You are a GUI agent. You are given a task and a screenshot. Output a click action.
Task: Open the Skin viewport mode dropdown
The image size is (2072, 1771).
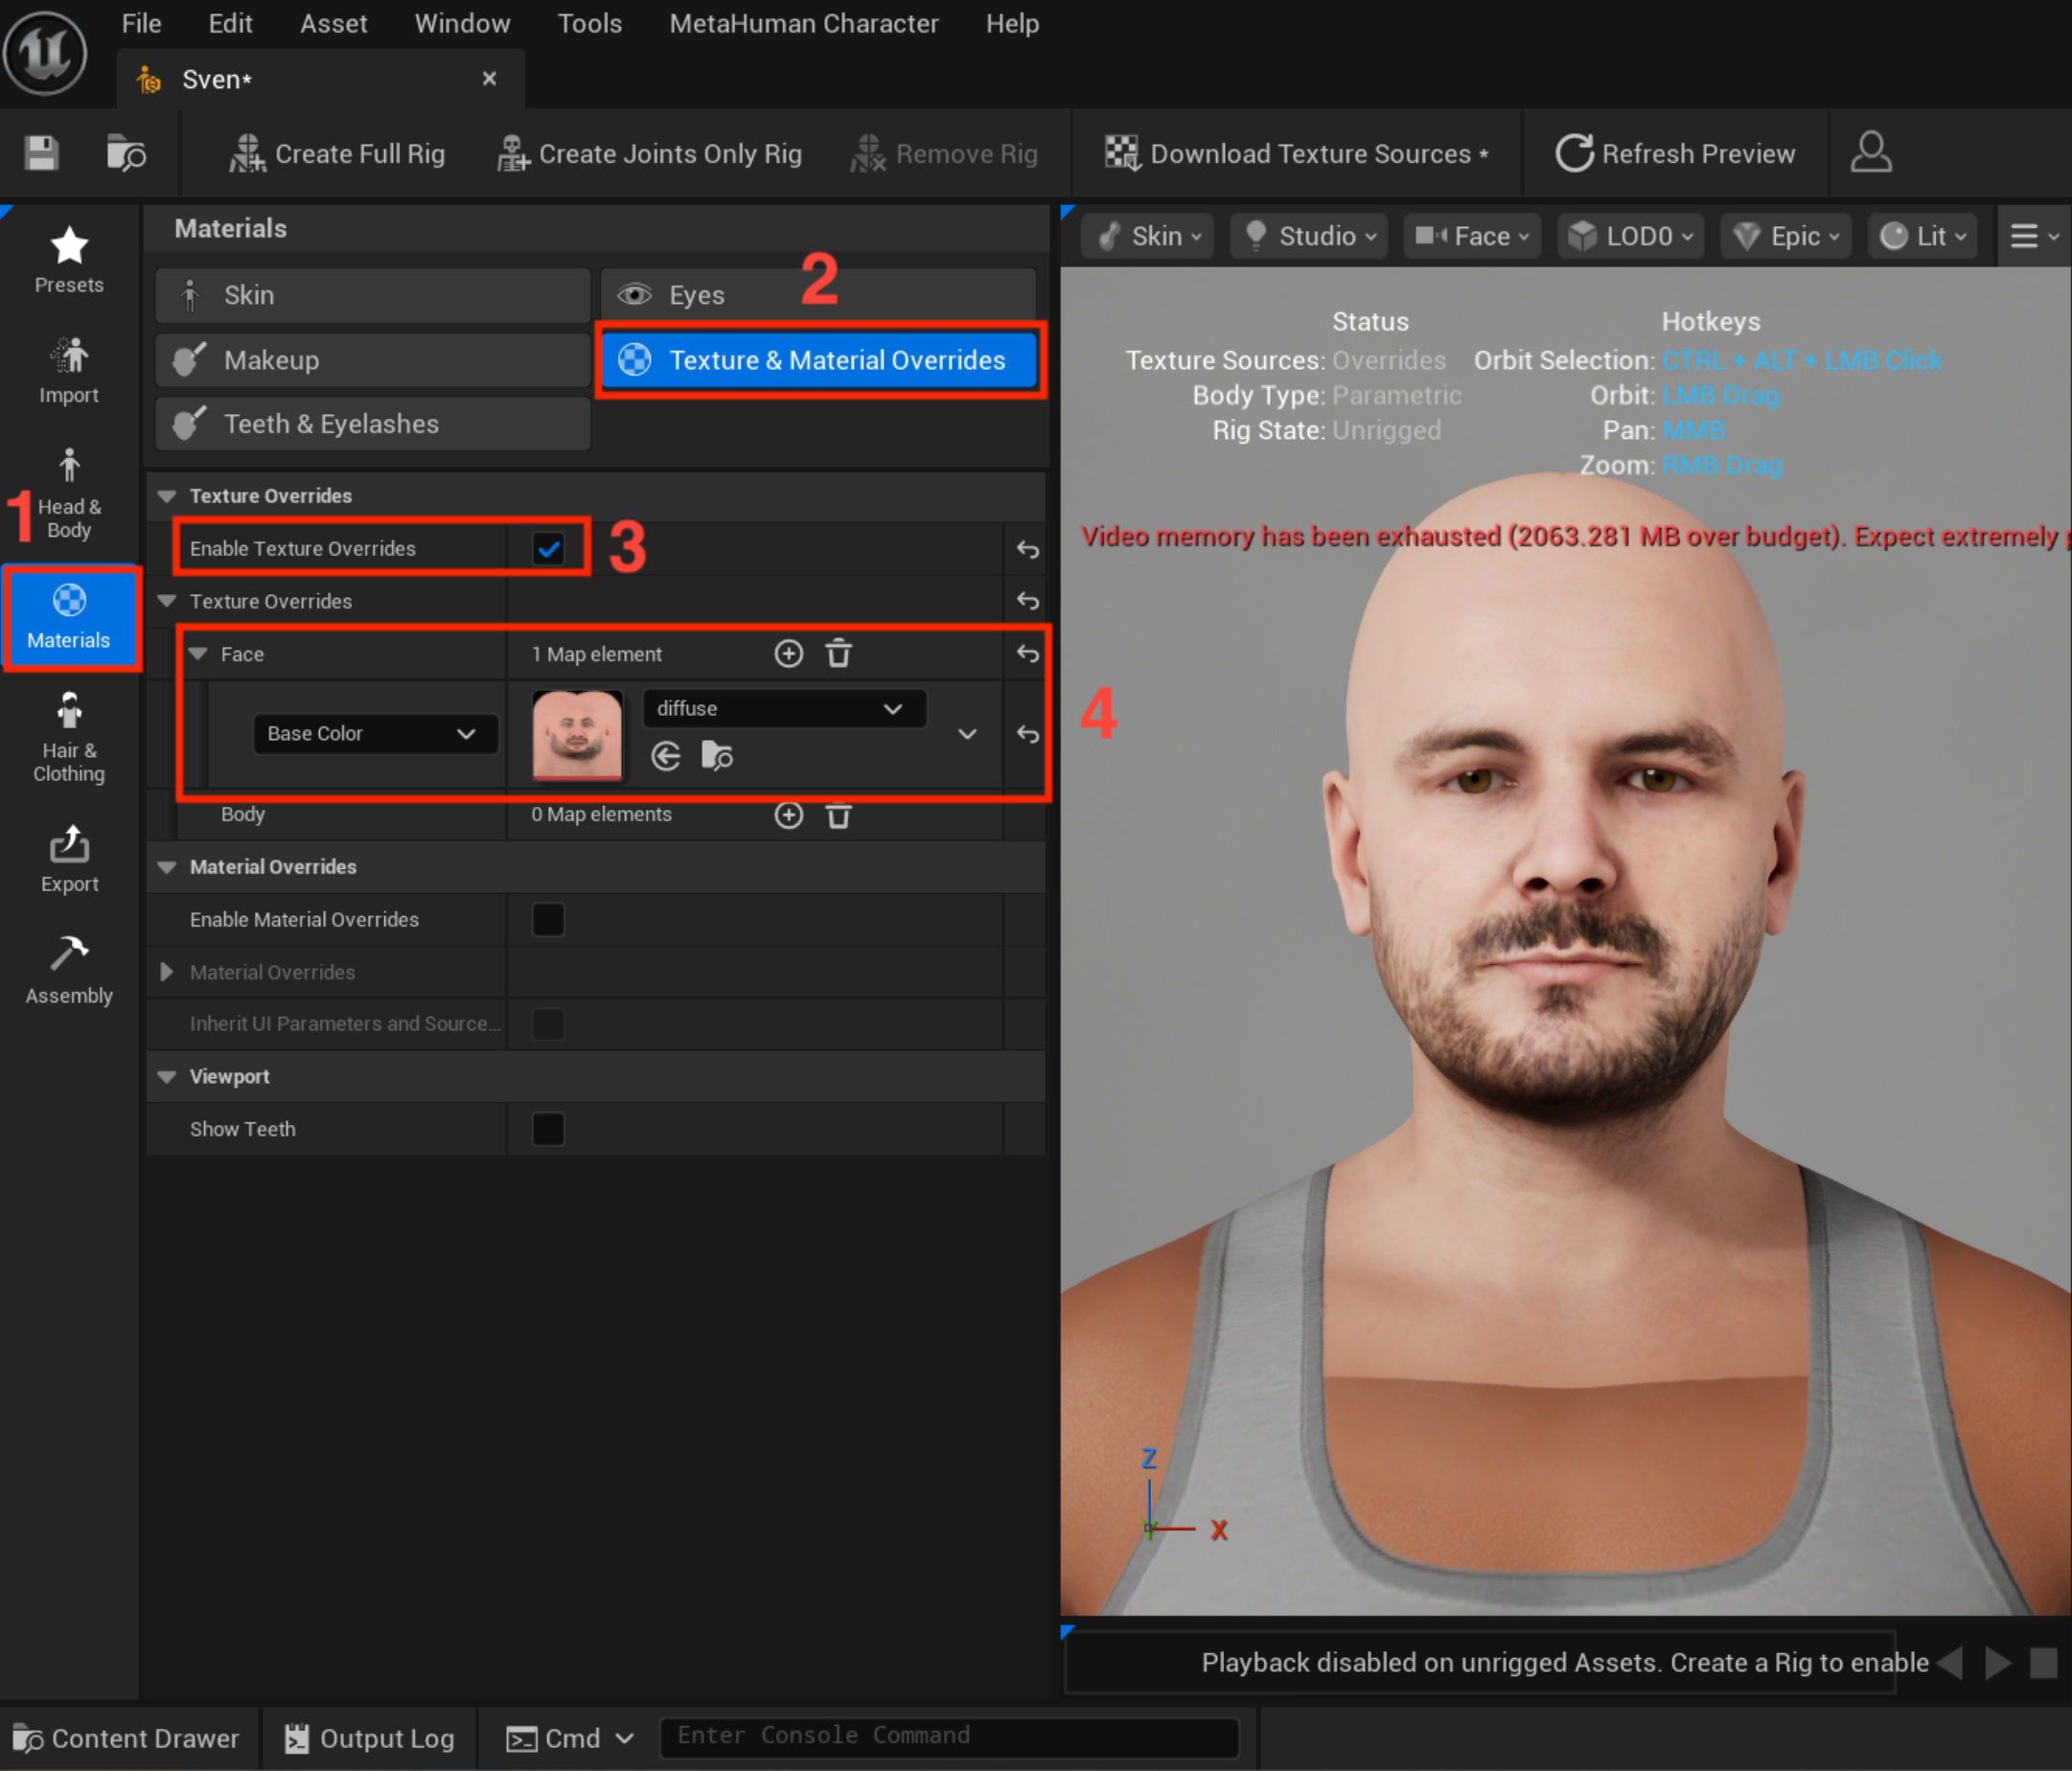[1148, 236]
